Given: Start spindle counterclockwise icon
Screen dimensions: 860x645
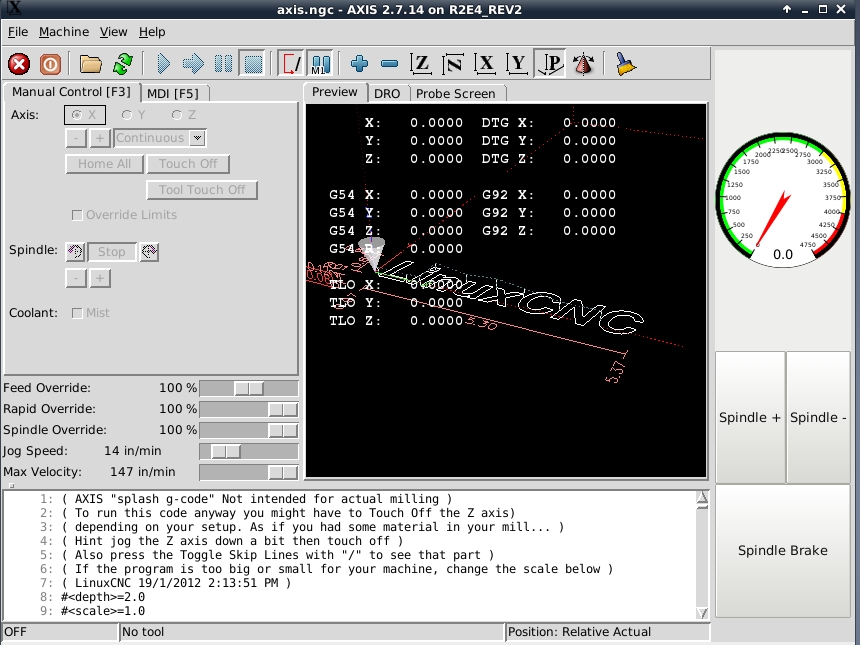Looking at the screenshot, I should (75, 252).
